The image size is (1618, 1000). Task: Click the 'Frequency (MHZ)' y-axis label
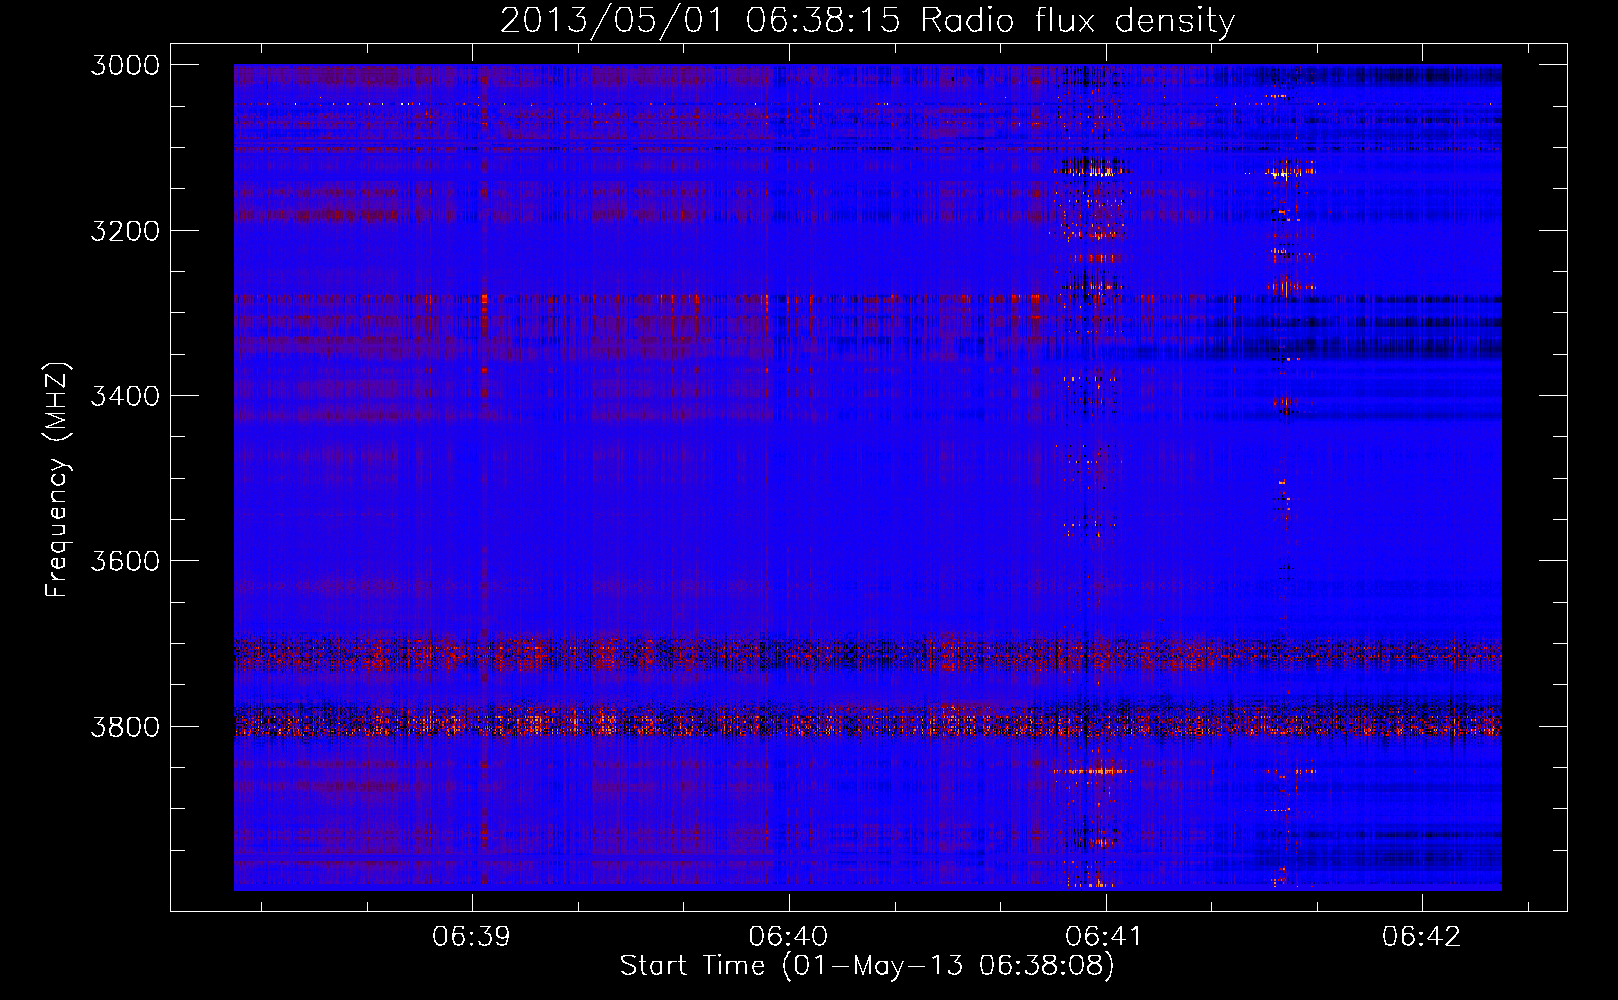pos(58,480)
